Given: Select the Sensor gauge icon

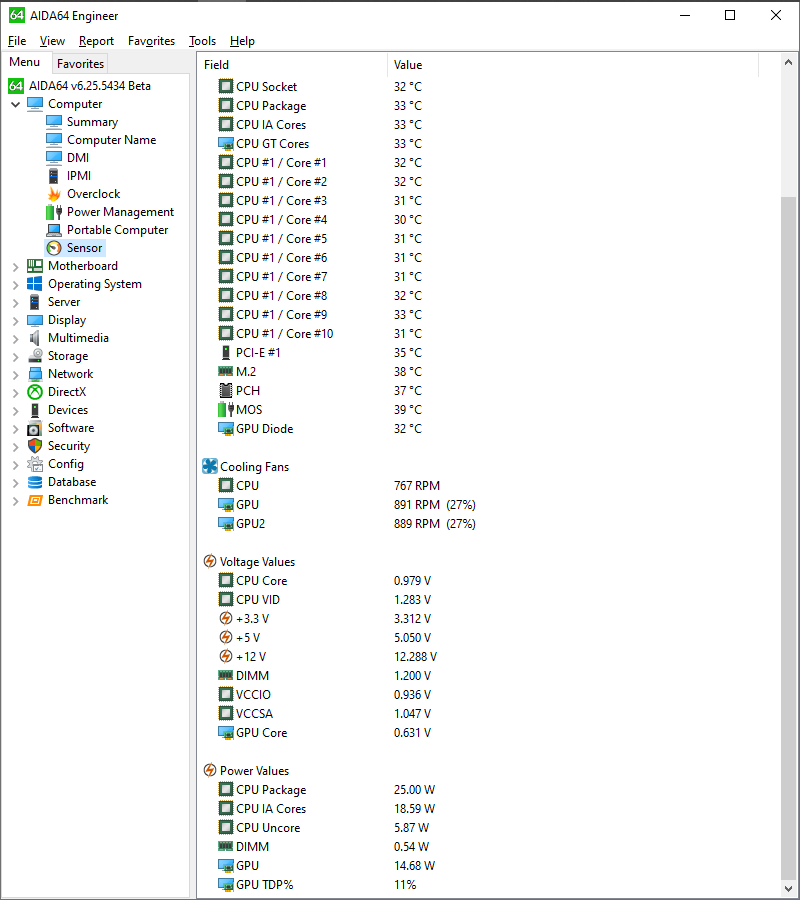Looking at the screenshot, I should coord(54,248).
